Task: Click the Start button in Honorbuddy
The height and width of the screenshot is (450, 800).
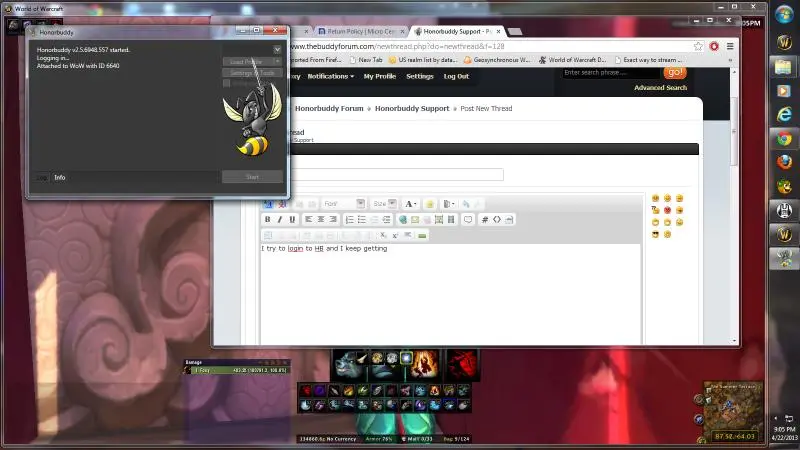Action: pos(253,177)
